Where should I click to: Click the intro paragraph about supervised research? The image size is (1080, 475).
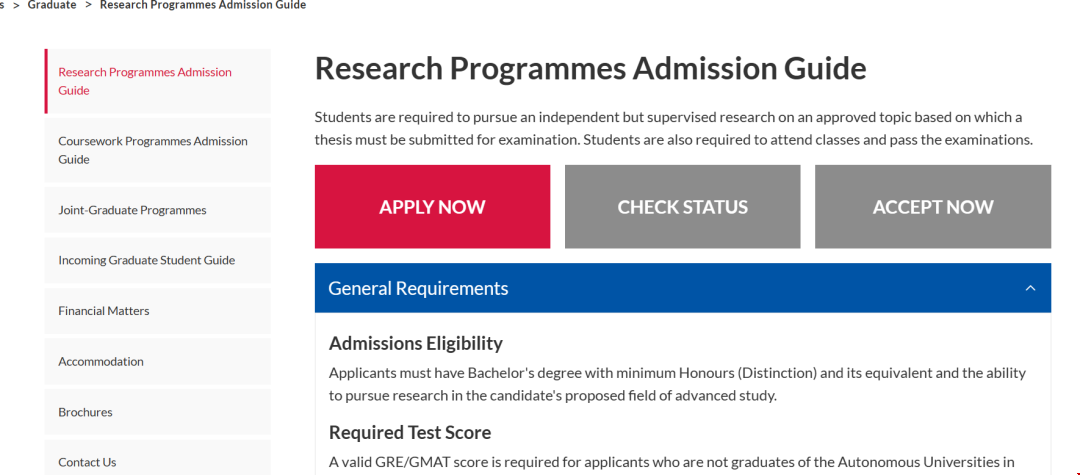tap(672, 128)
